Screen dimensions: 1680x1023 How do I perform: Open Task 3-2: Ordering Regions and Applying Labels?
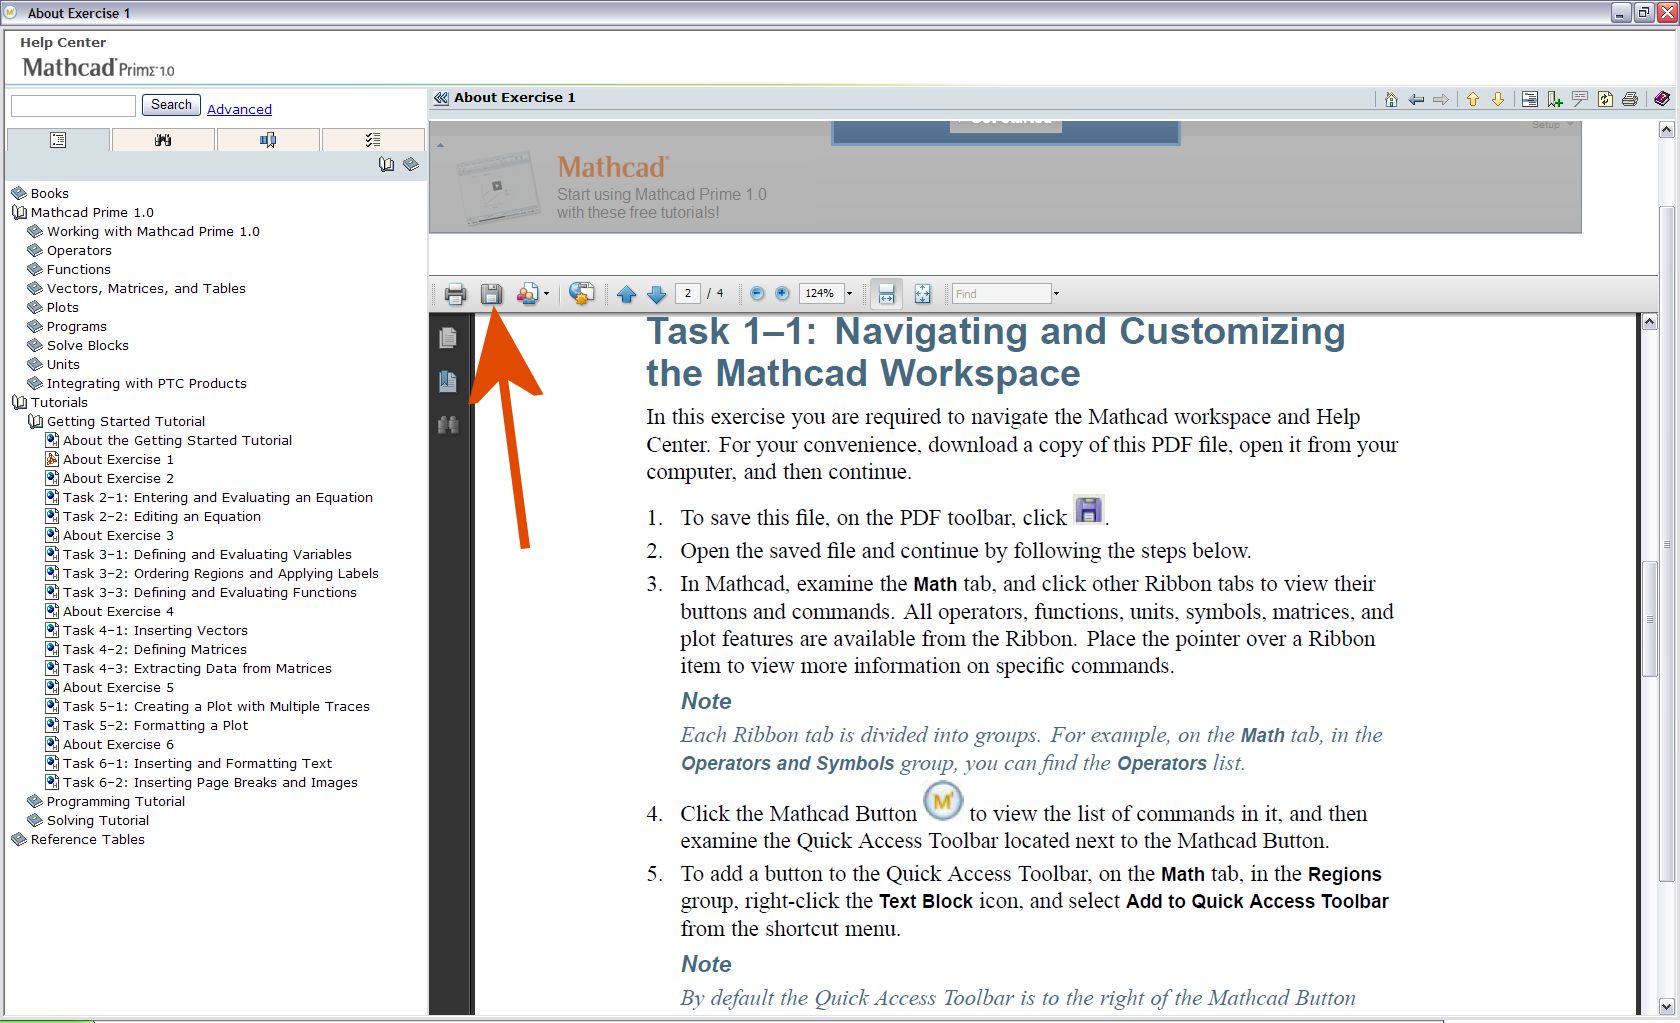tap(221, 573)
